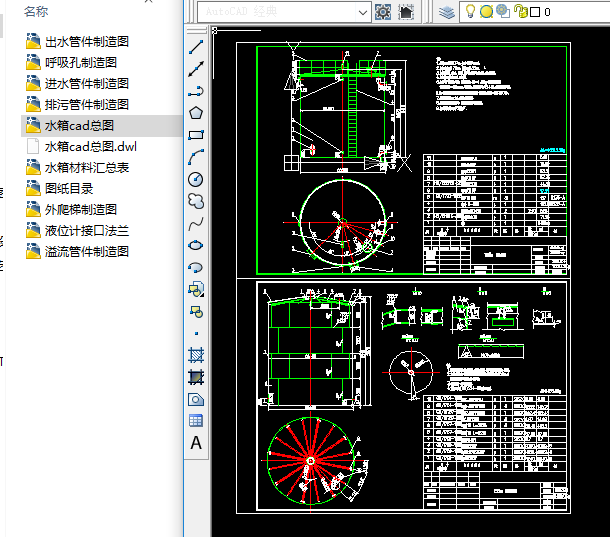Open Layer Properties Manager
This screenshot has width=610, height=537.
[x=447, y=12]
